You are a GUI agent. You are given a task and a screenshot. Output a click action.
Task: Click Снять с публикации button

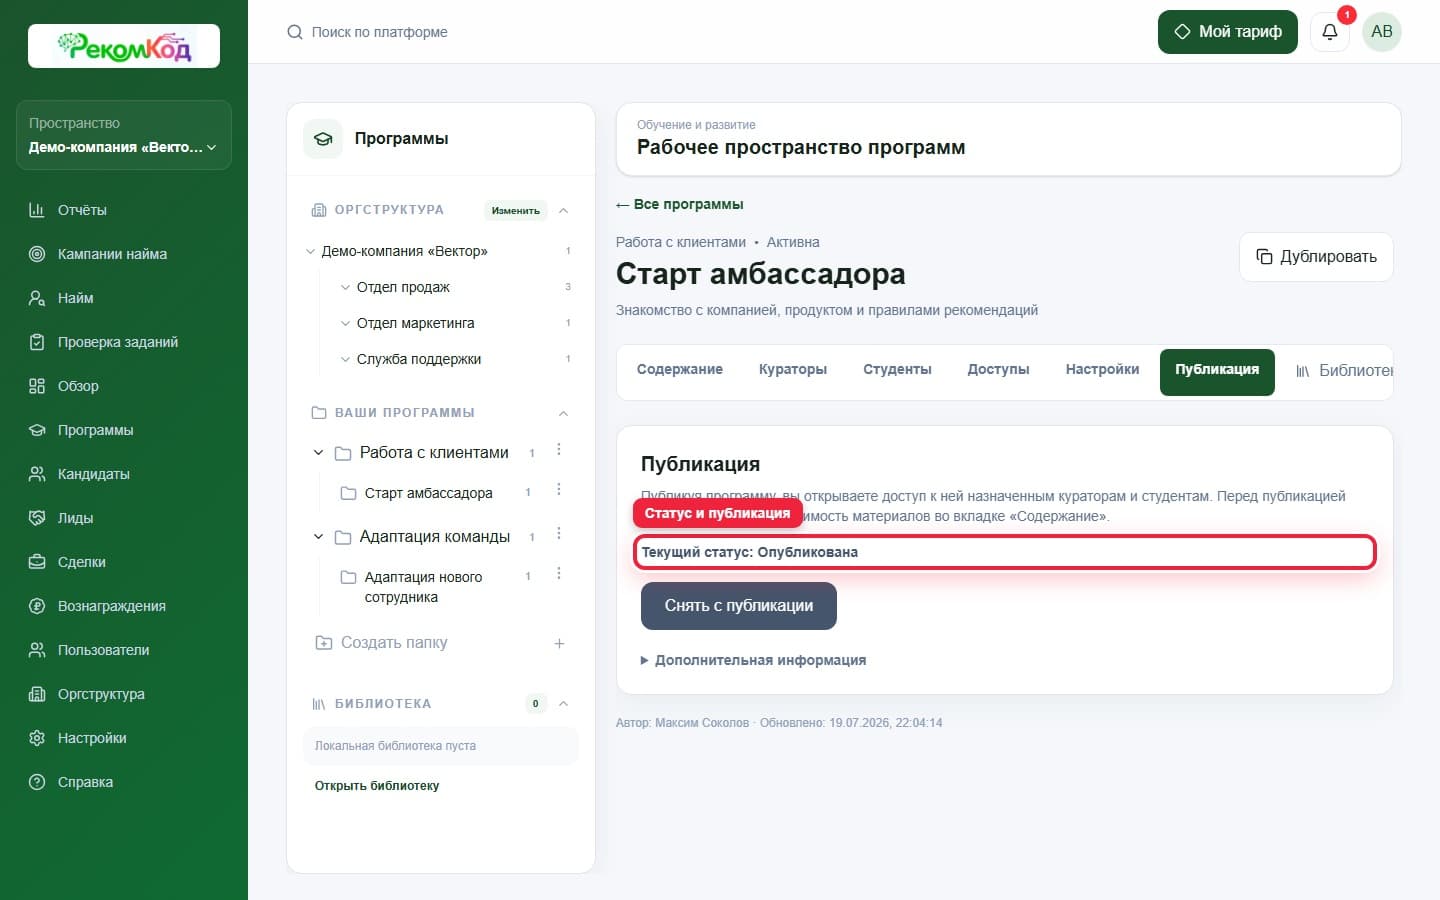[x=739, y=606]
